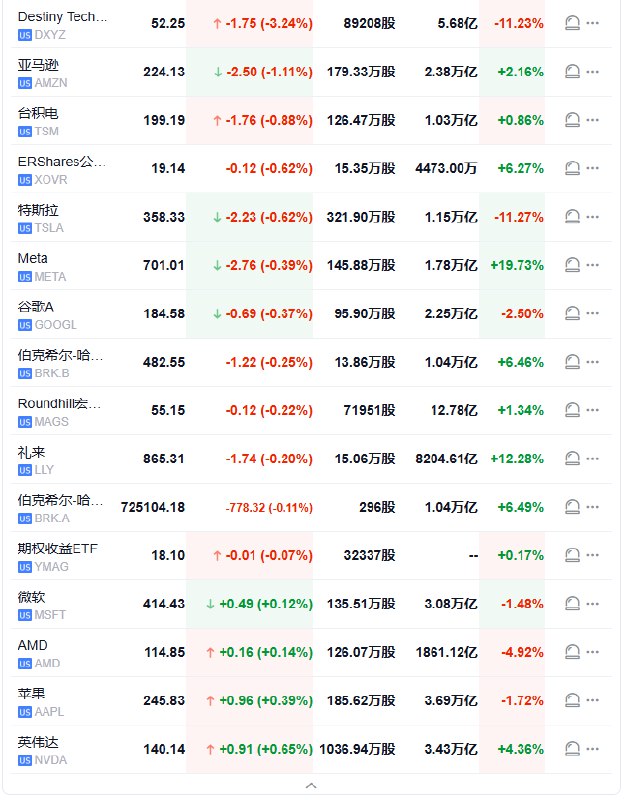Set alert bell for GOOGL row

[x=572, y=313]
